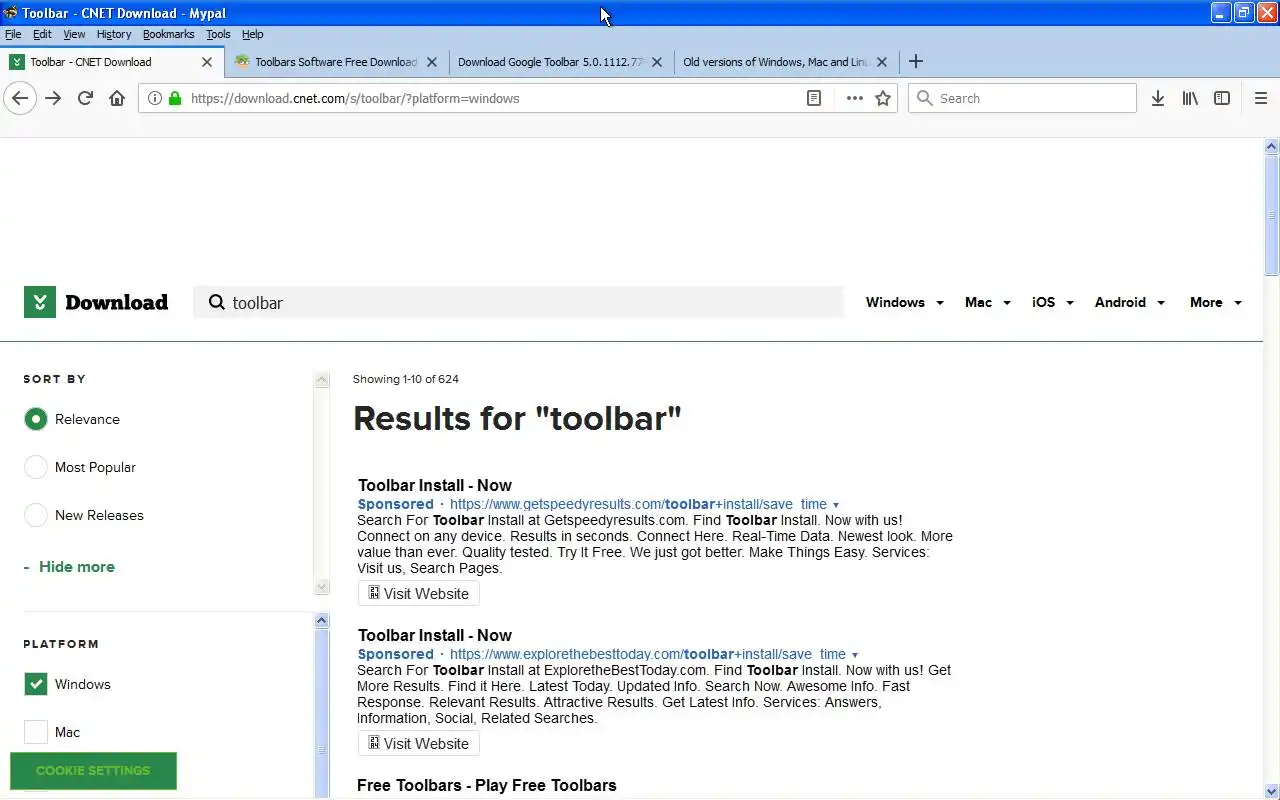Select the New Releases sort option
1280x800 pixels.
click(x=36, y=515)
